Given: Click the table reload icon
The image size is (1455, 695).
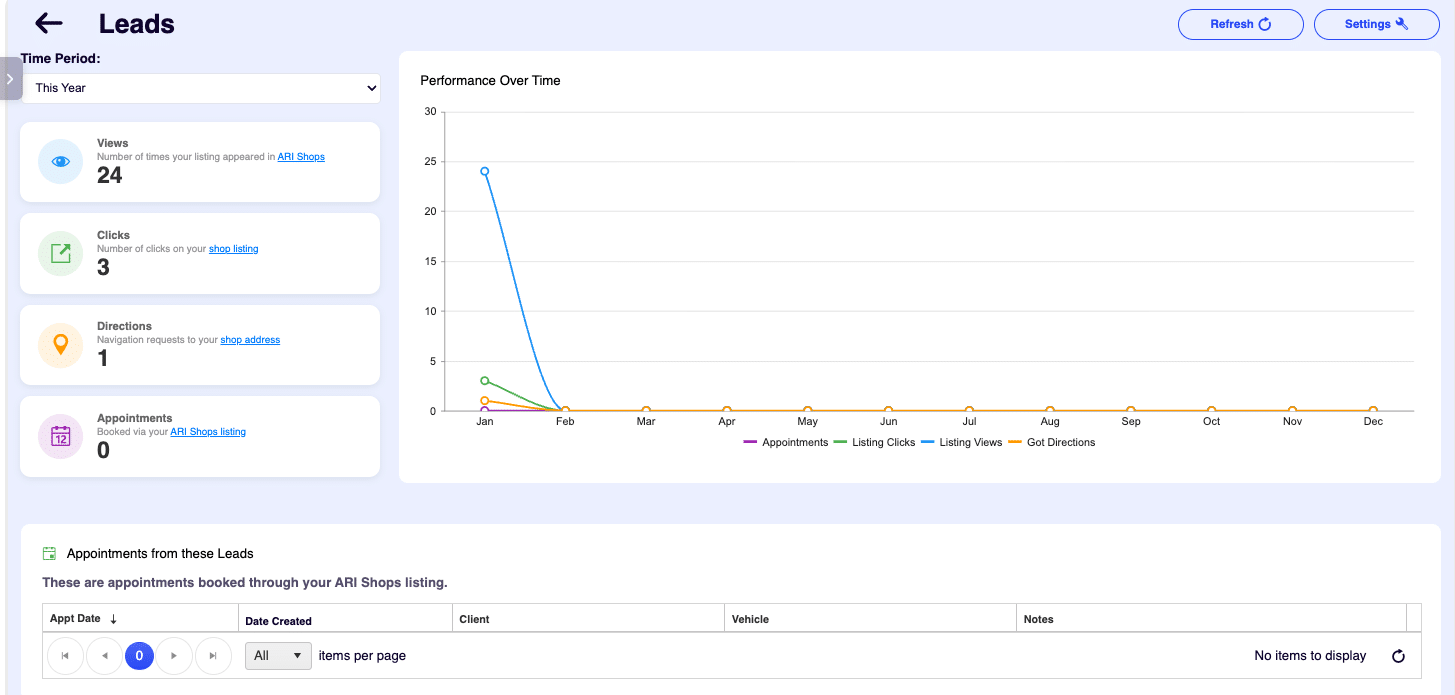Looking at the screenshot, I should coord(1398,656).
